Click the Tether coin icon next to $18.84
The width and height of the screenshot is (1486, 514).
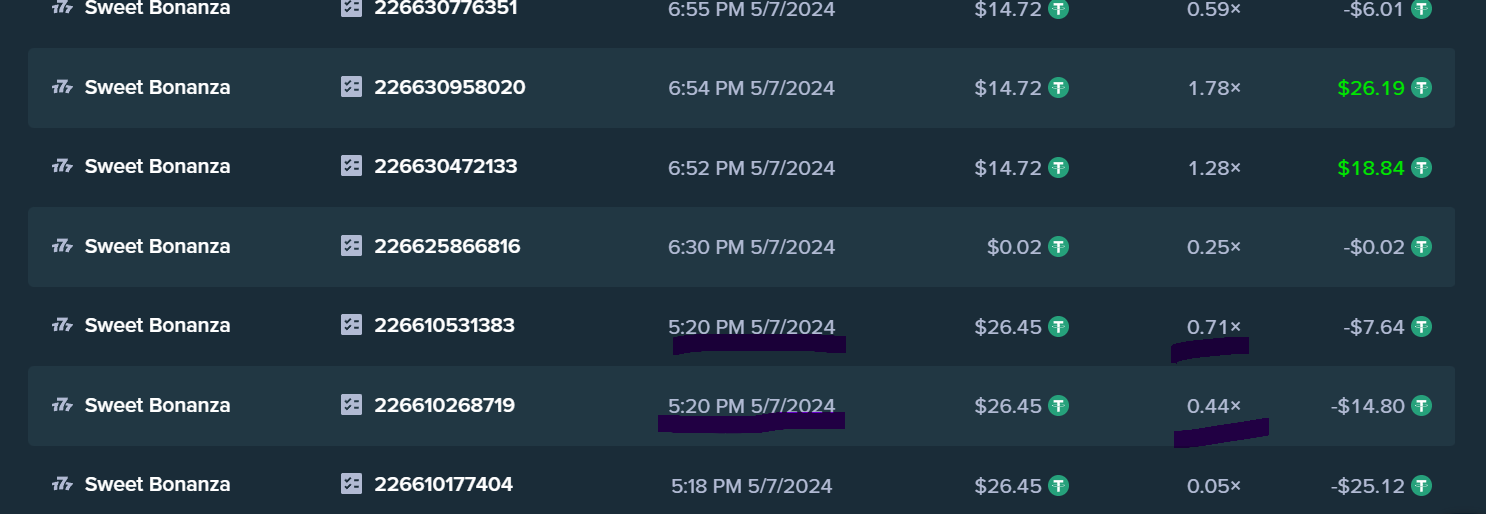coord(1421,167)
